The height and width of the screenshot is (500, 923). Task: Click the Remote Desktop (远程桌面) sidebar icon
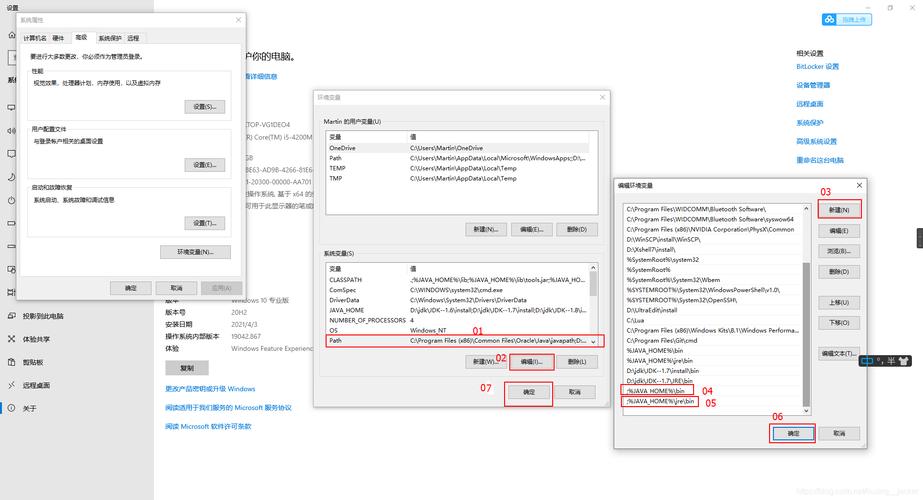click(11, 385)
